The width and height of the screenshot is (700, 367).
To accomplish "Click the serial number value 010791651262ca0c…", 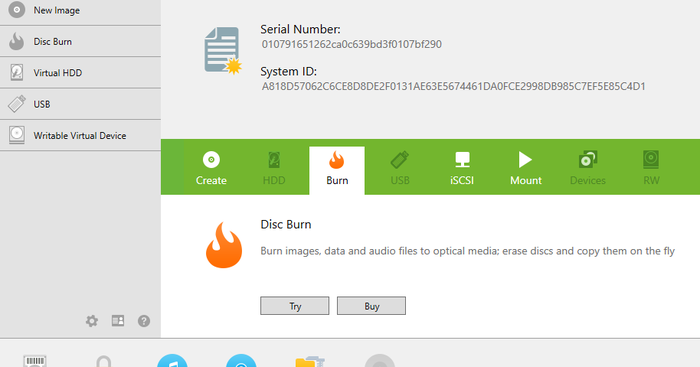I will pyautogui.click(x=352, y=44).
